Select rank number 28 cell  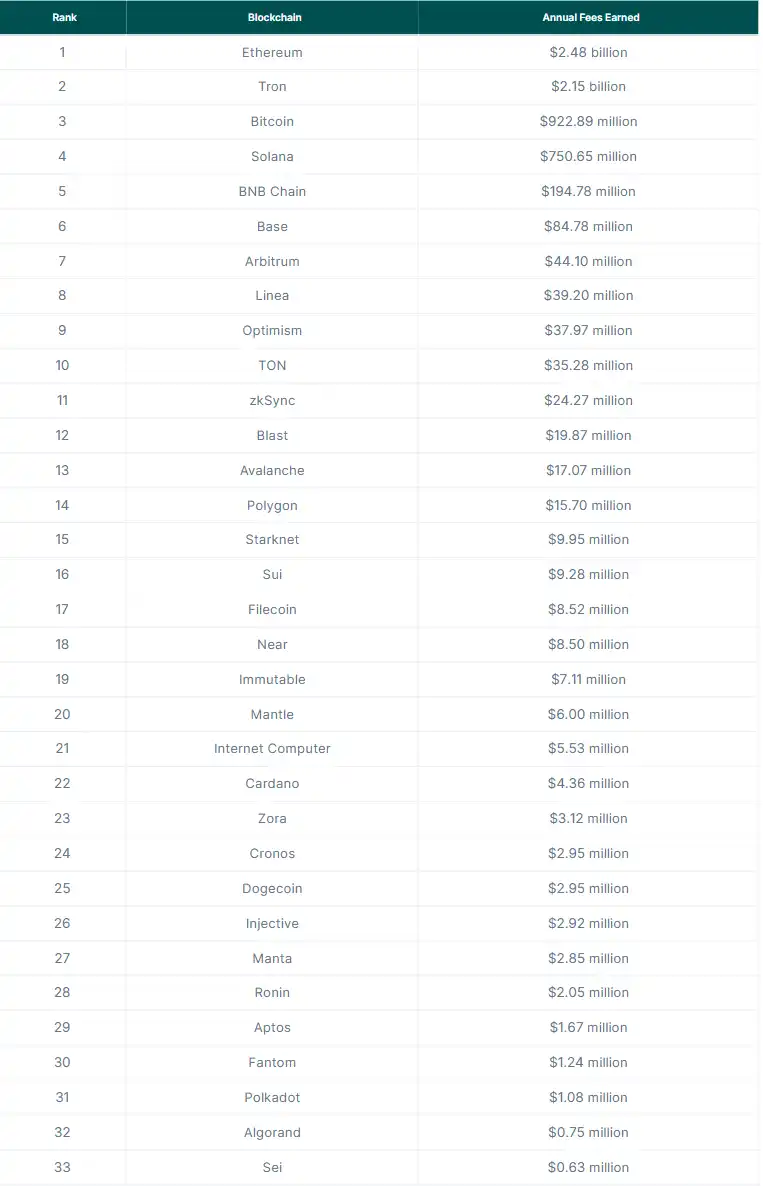(x=63, y=993)
